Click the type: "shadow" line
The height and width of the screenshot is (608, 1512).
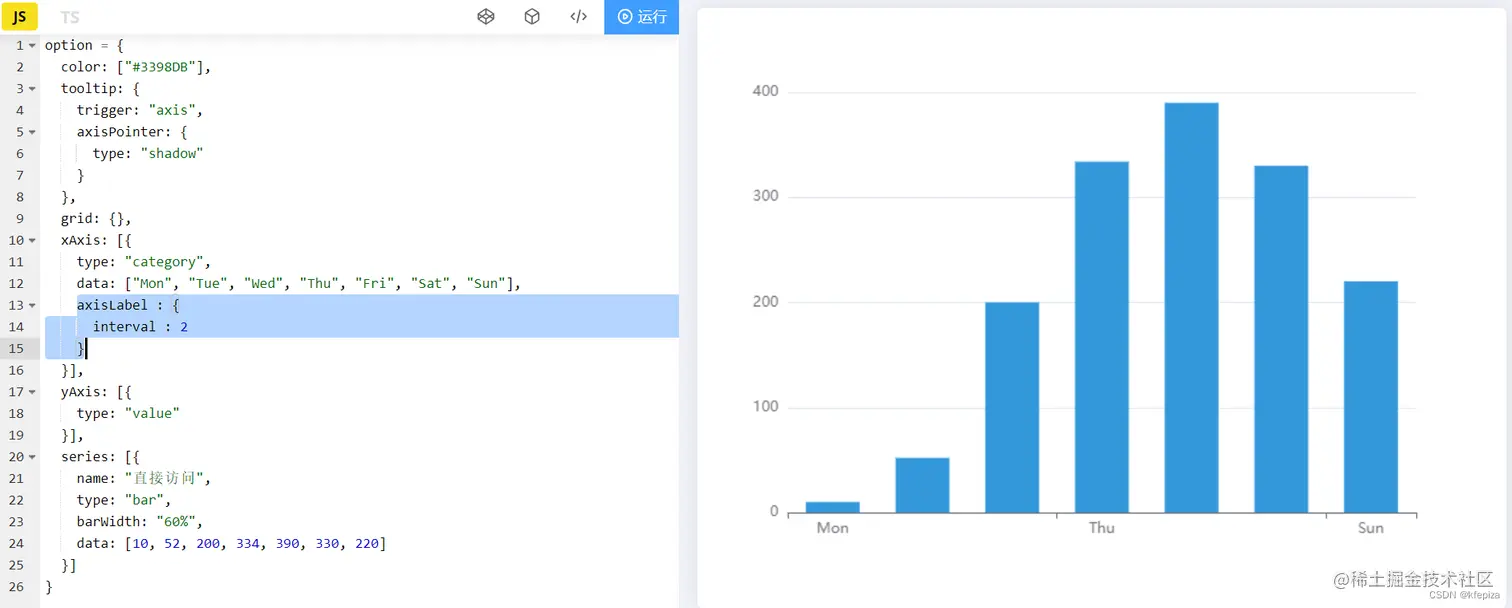148,153
